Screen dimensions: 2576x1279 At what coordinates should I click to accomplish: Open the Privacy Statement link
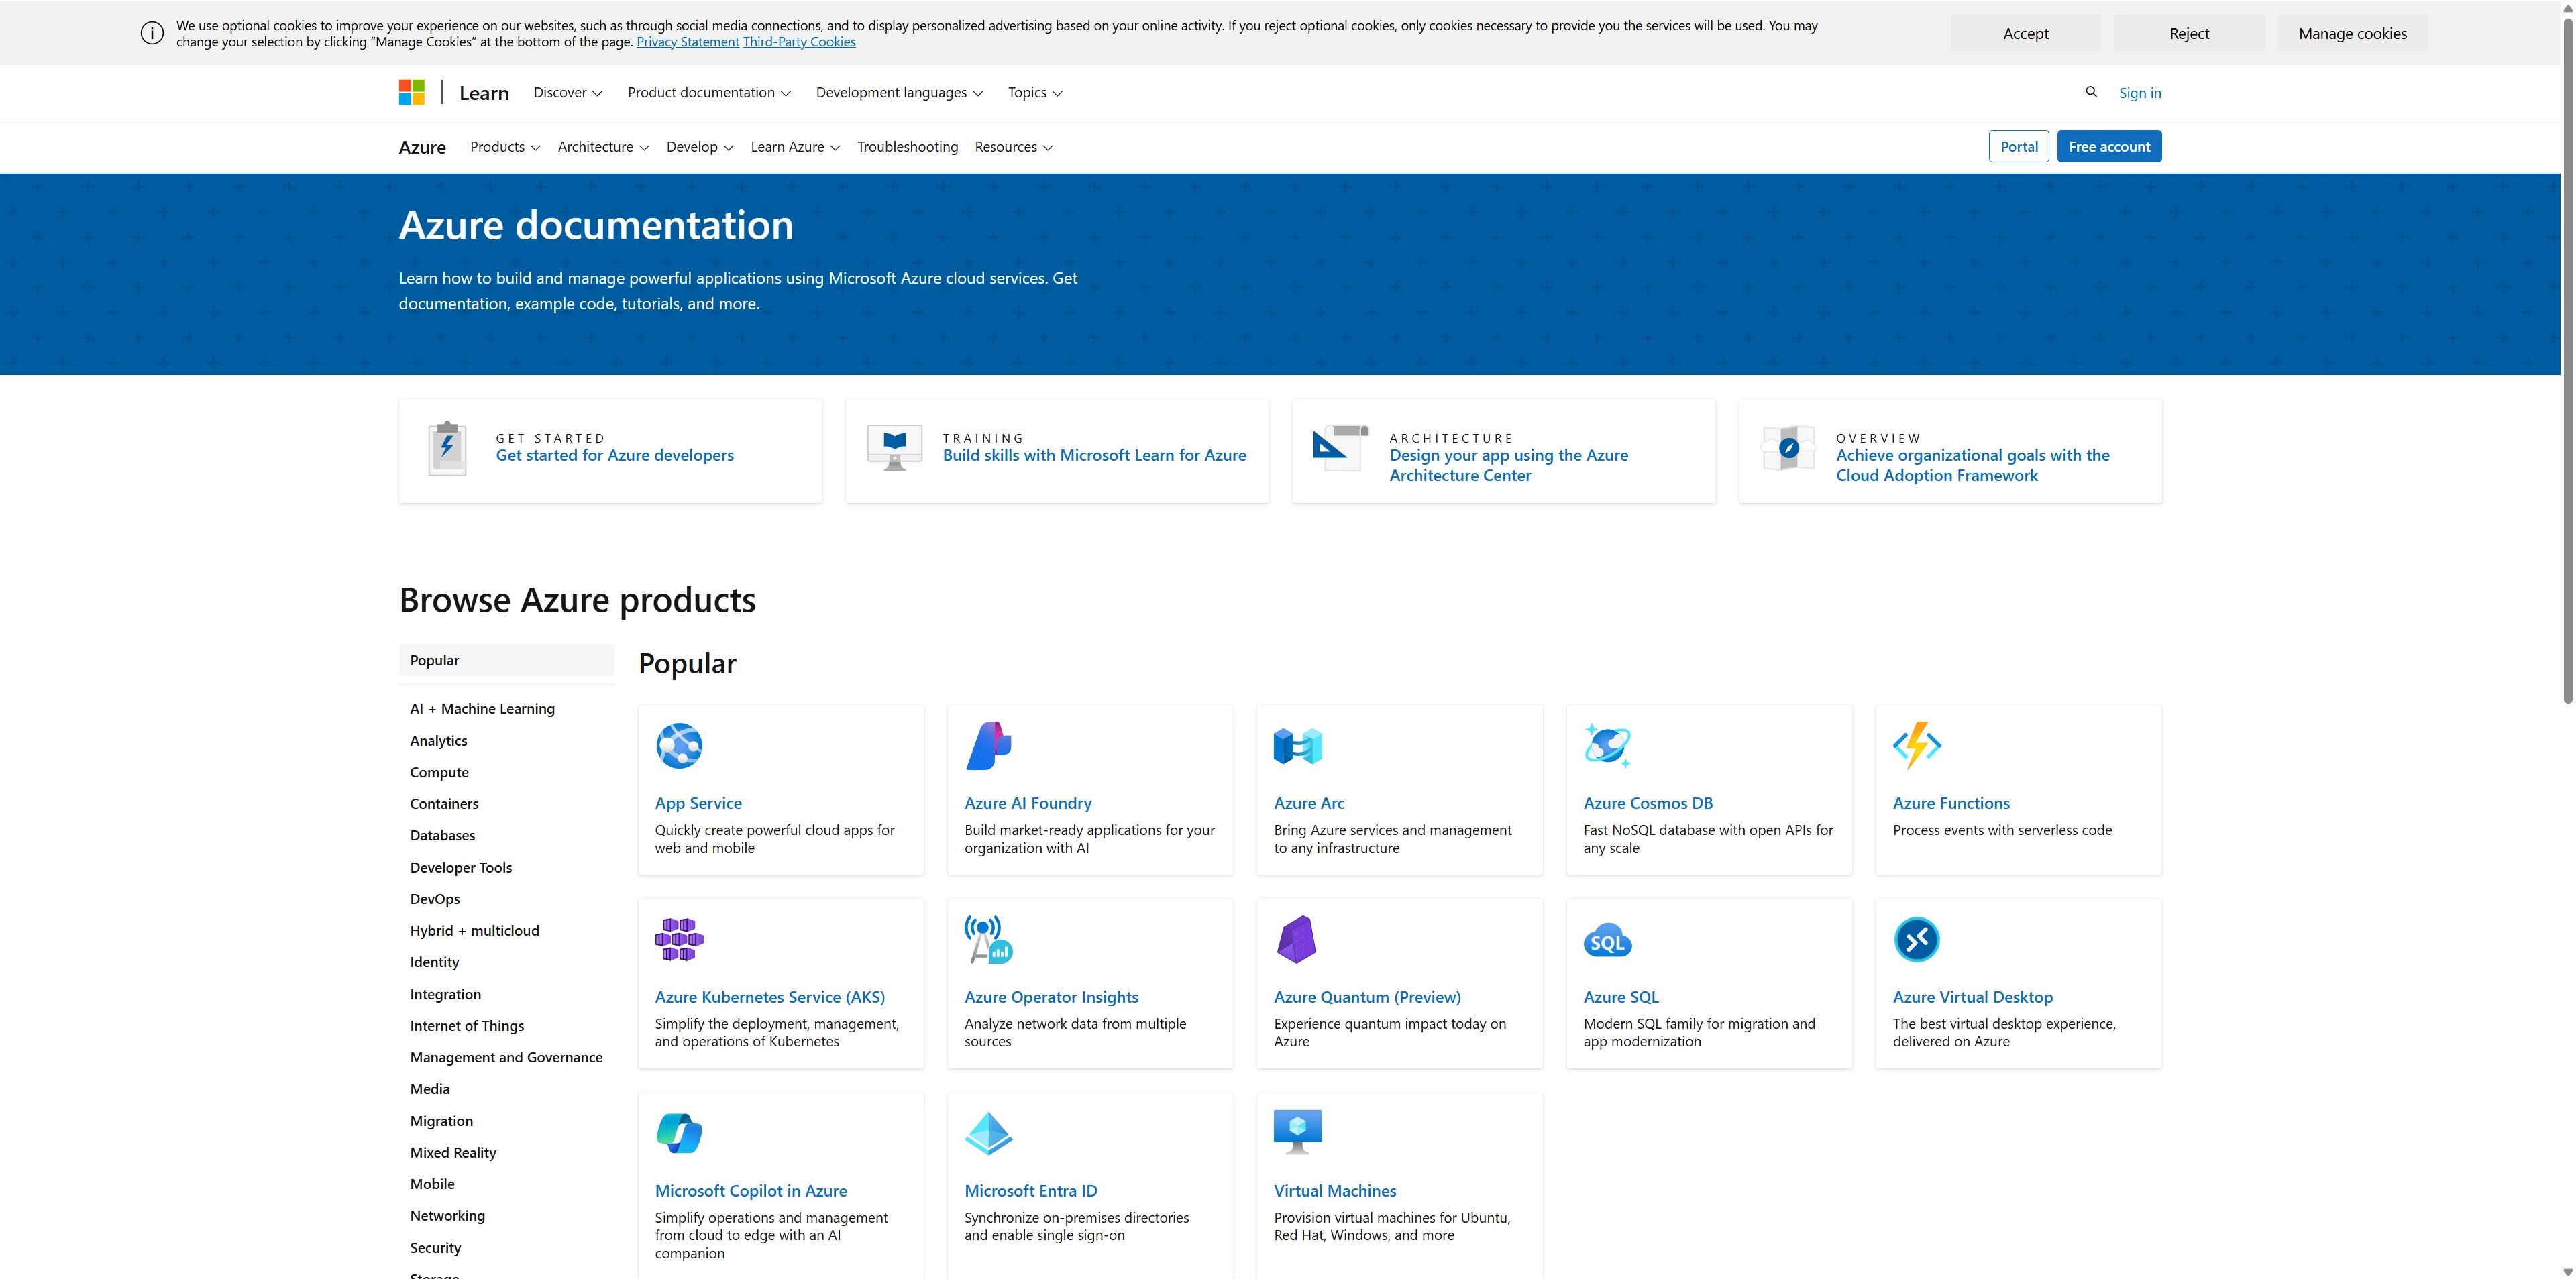pos(688,41)
